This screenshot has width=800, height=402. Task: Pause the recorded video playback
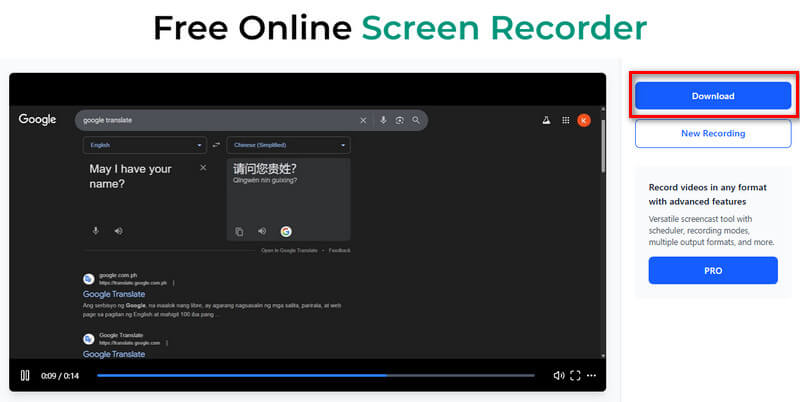[24, 375]
